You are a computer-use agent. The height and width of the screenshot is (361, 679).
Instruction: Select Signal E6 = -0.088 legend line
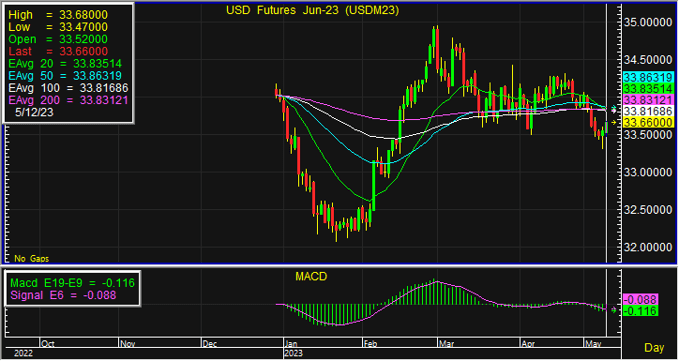coord(63,295)
